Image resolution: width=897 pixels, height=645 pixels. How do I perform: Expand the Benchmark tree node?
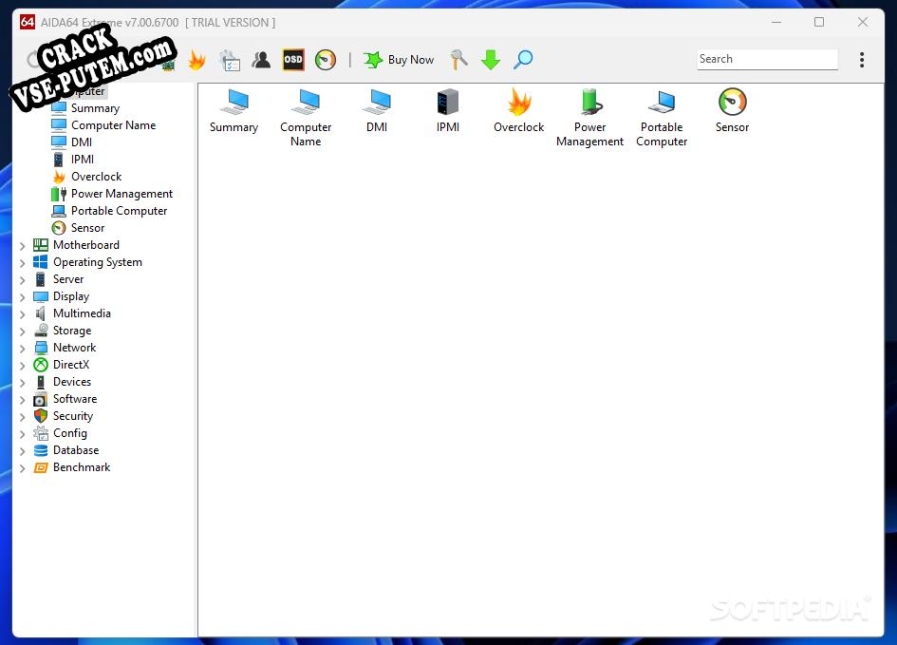coord(23,468)
